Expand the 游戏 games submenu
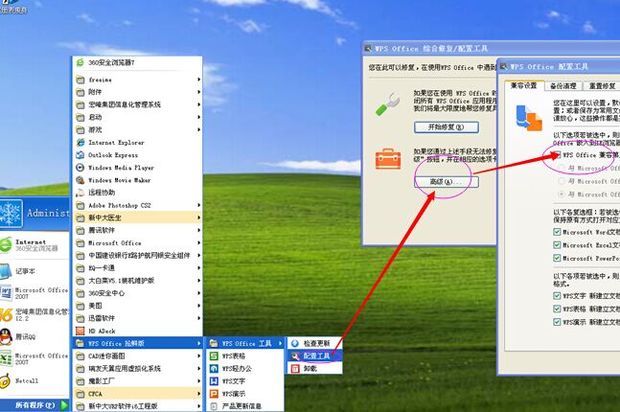620x412 pixels. [137, 130]
